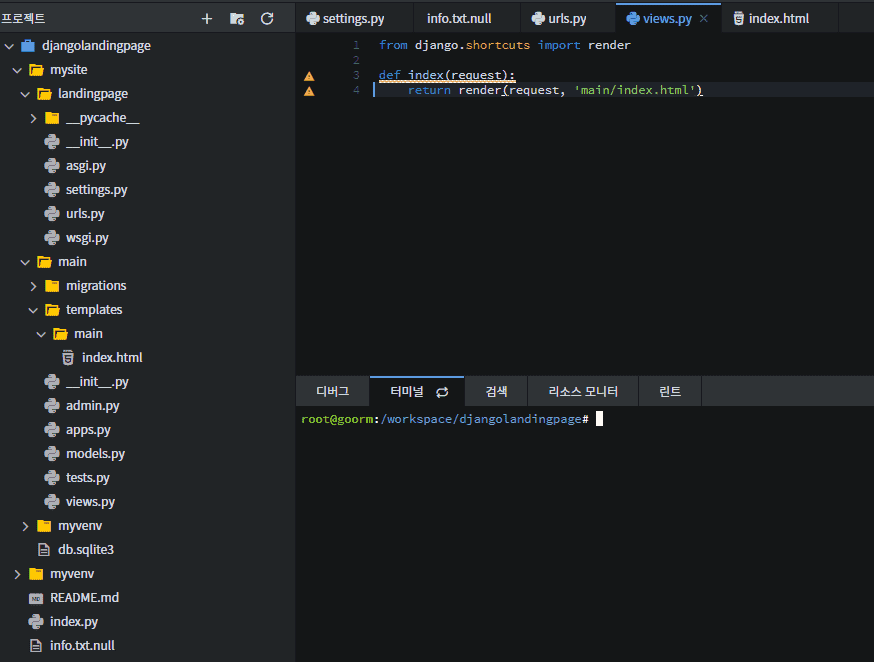This screenshot has height=662, width=874.
Task: Open __init__.py under main app folder
Action: 97,382
